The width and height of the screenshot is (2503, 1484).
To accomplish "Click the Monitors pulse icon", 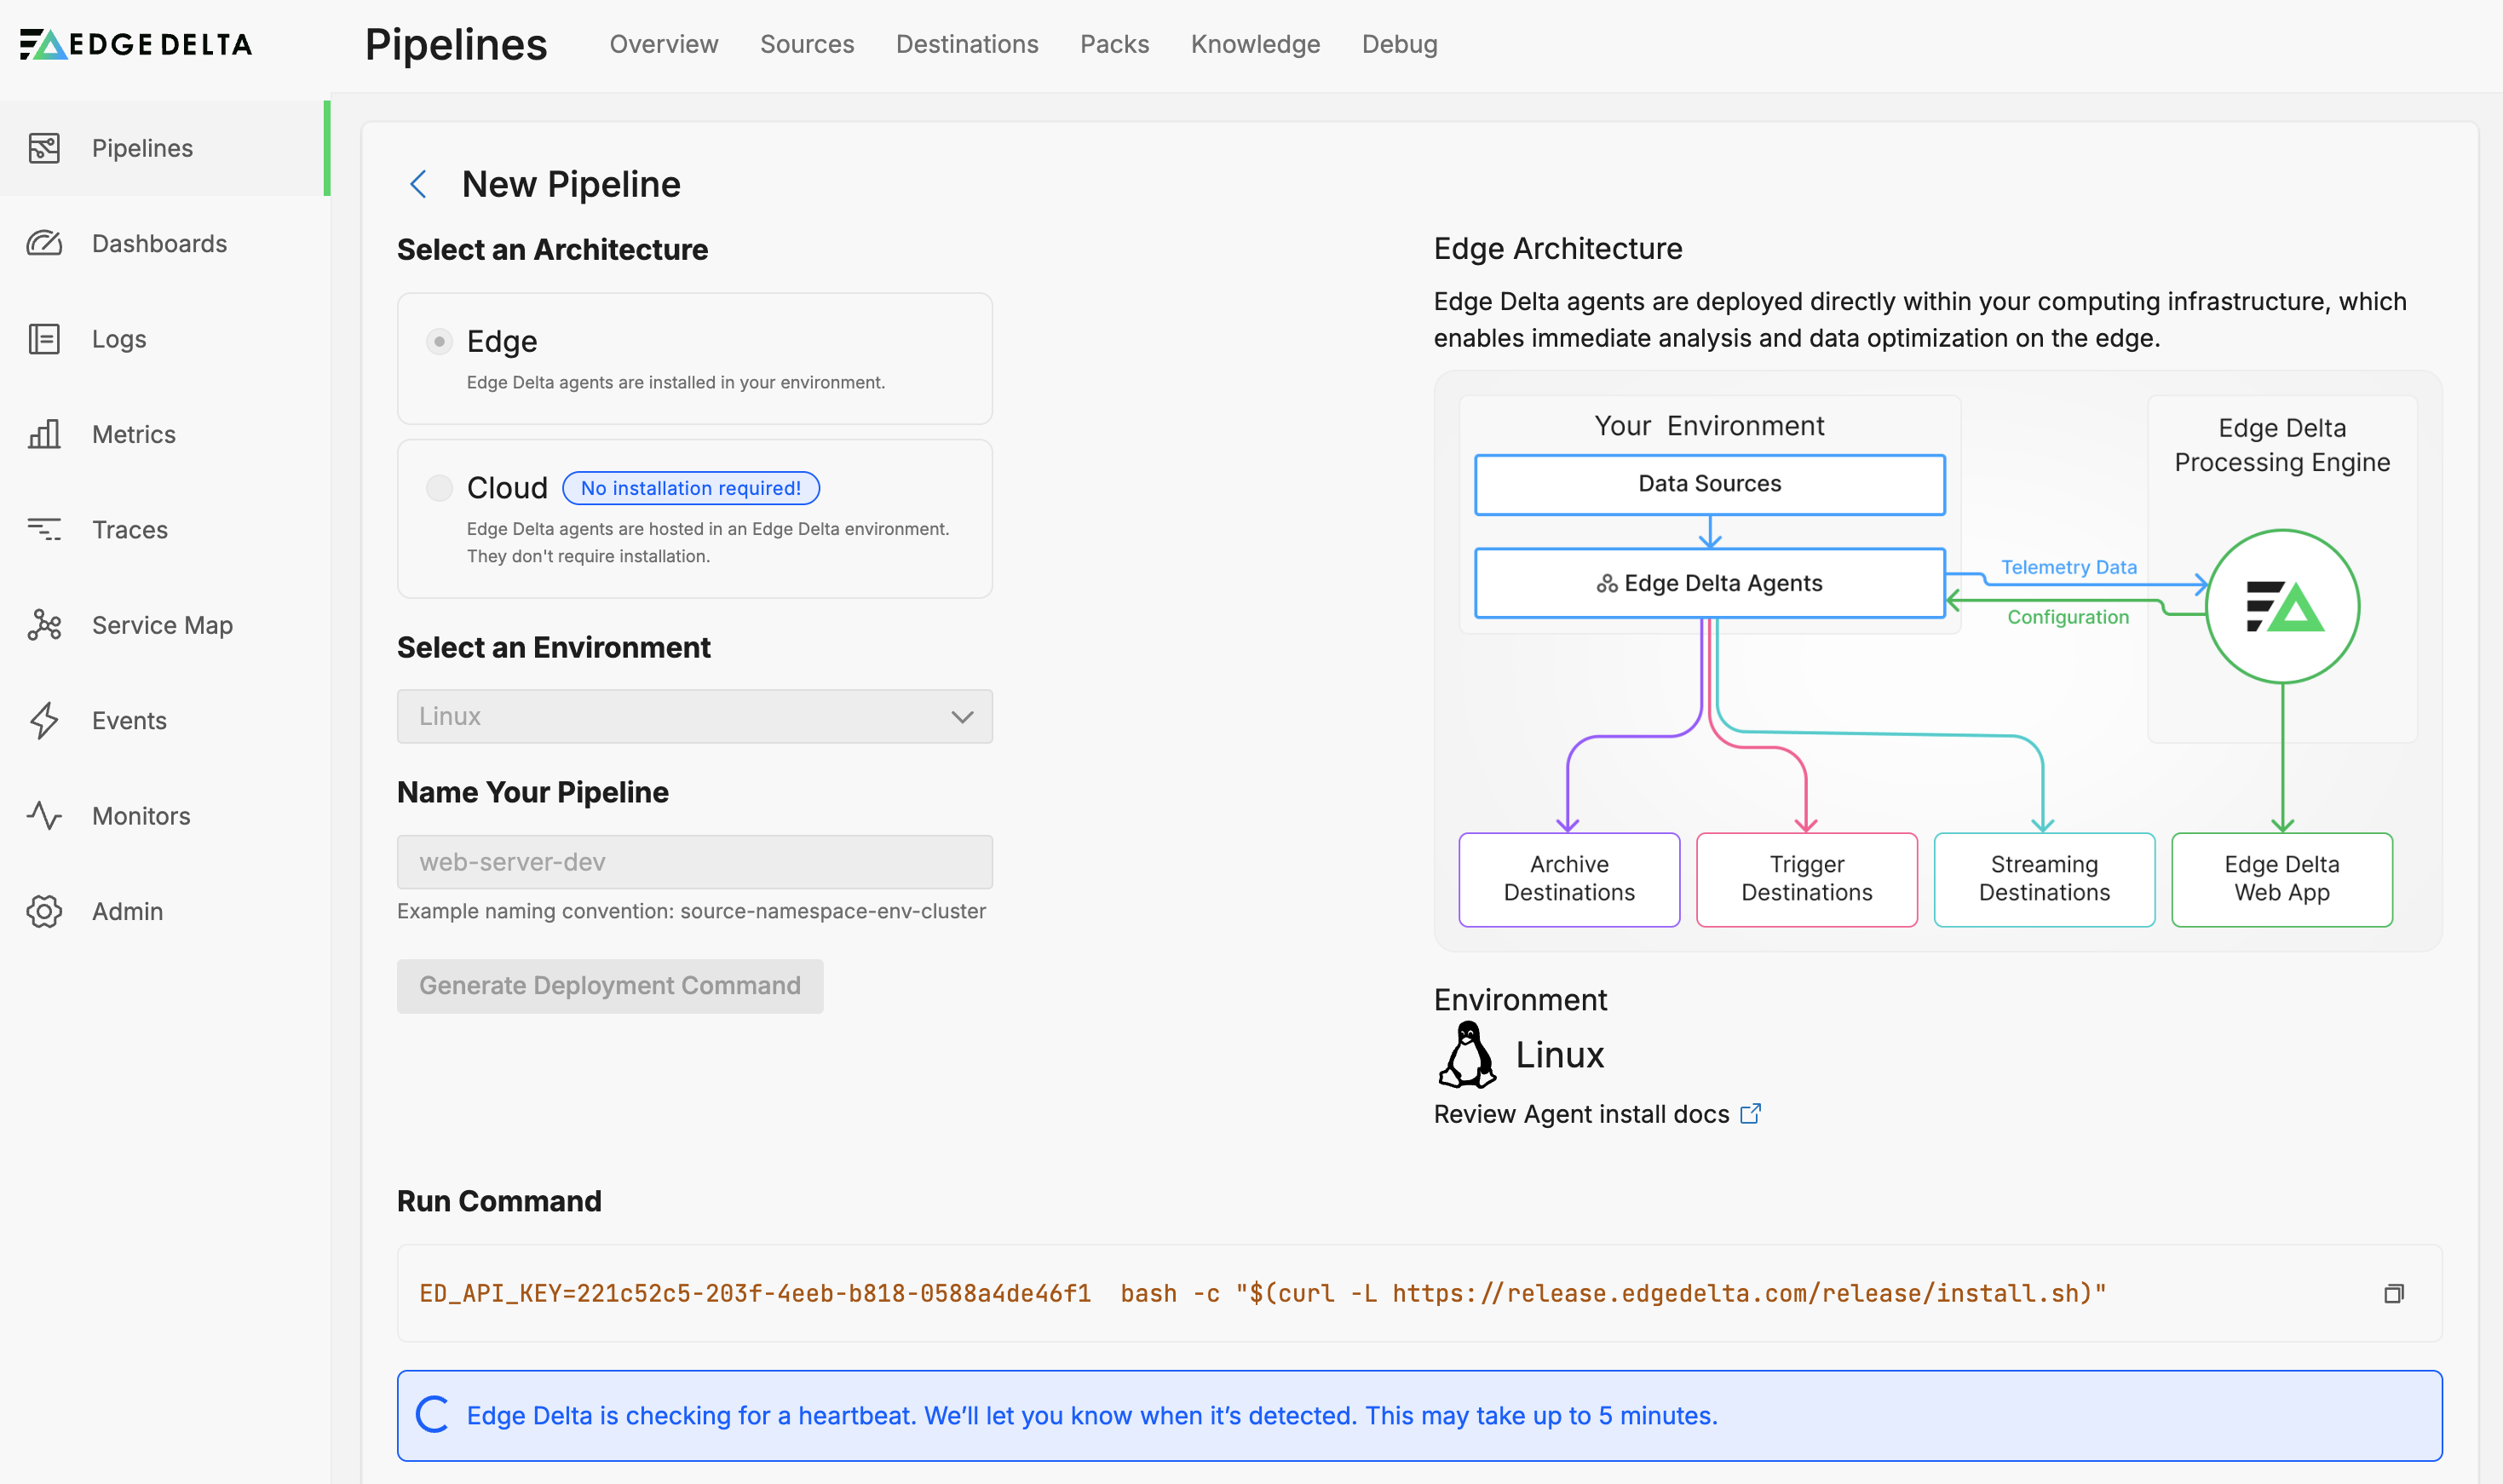I will pos(44,816).
